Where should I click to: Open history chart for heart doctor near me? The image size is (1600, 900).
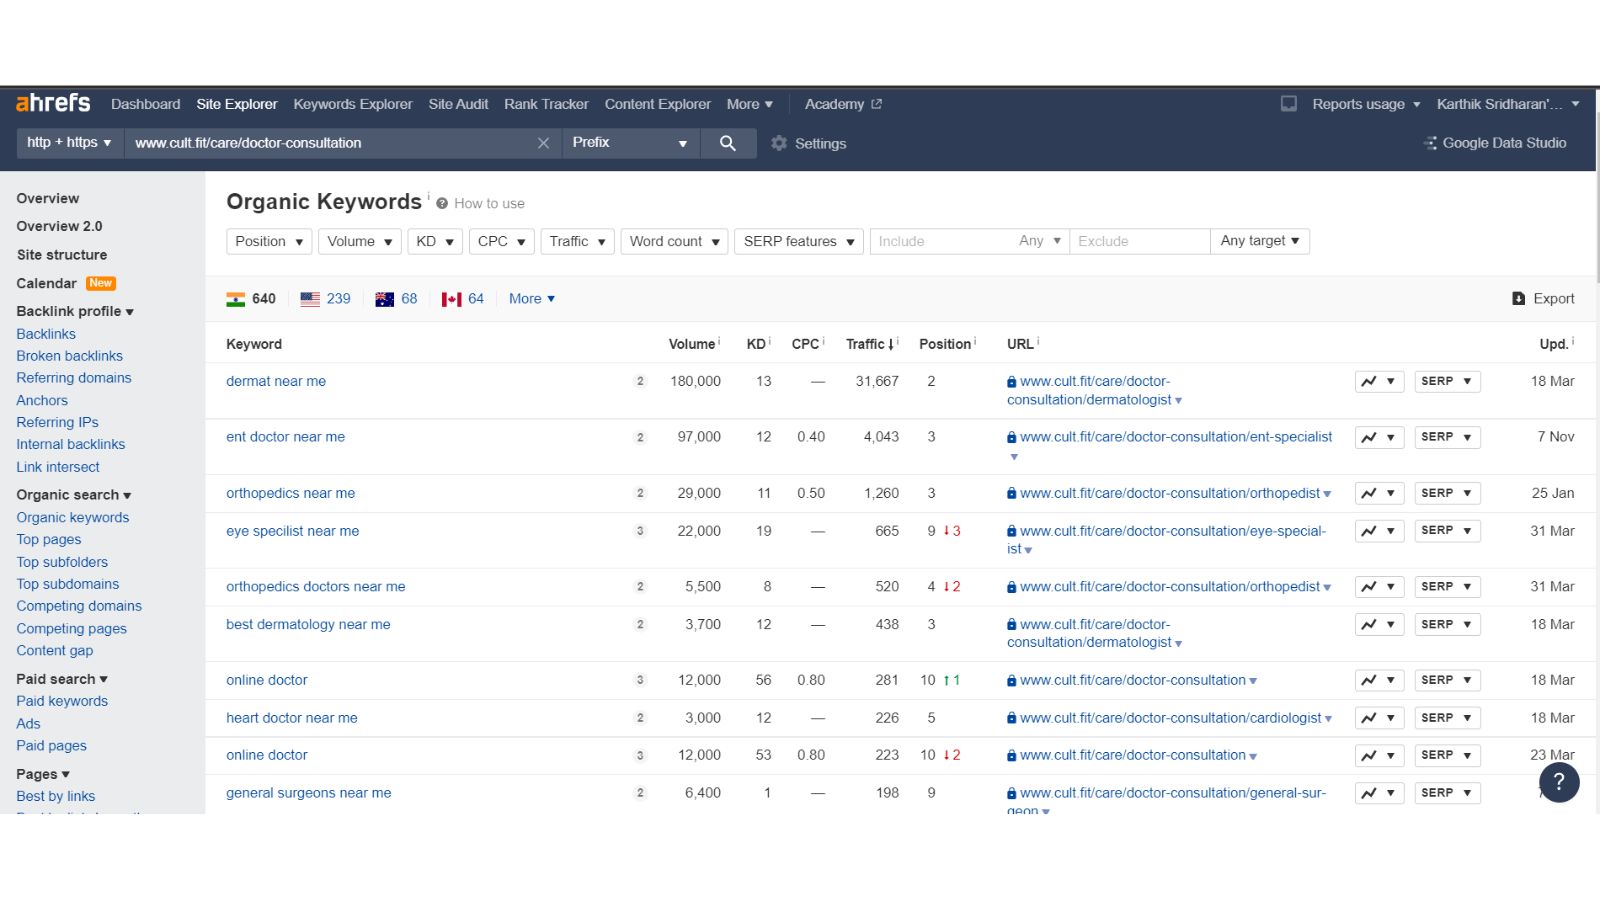click(x=1379, y=718)
